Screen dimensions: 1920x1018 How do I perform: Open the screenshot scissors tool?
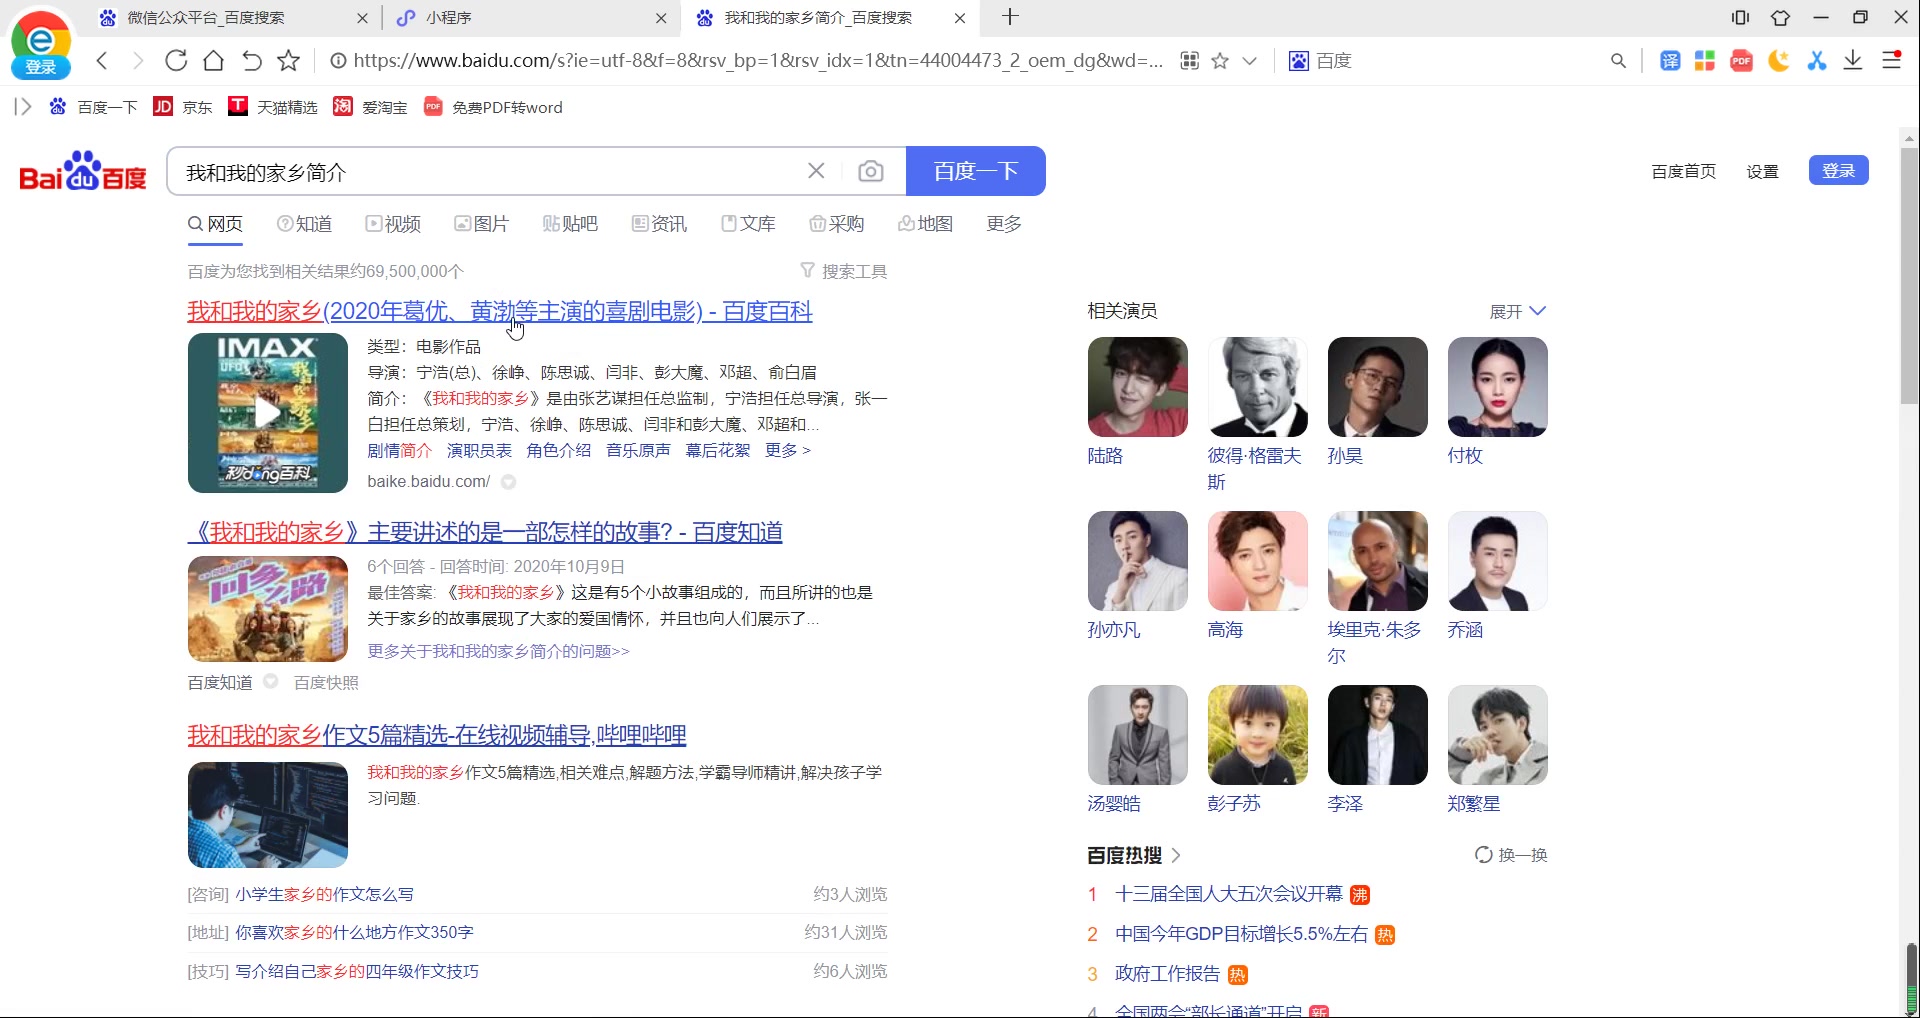click(x=1817, y=61)
